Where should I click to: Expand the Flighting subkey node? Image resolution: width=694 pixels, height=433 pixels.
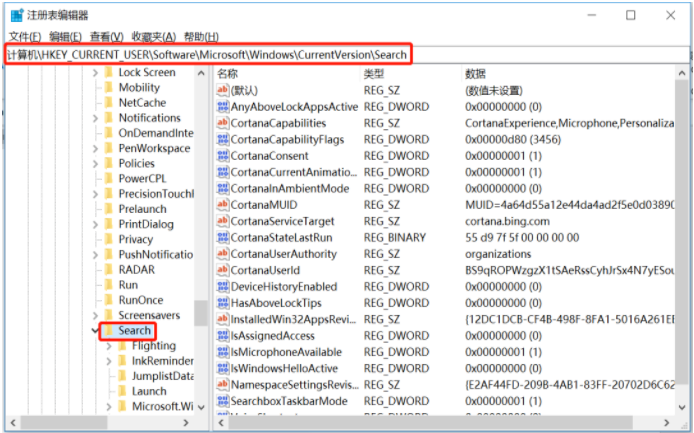[108, 346]
